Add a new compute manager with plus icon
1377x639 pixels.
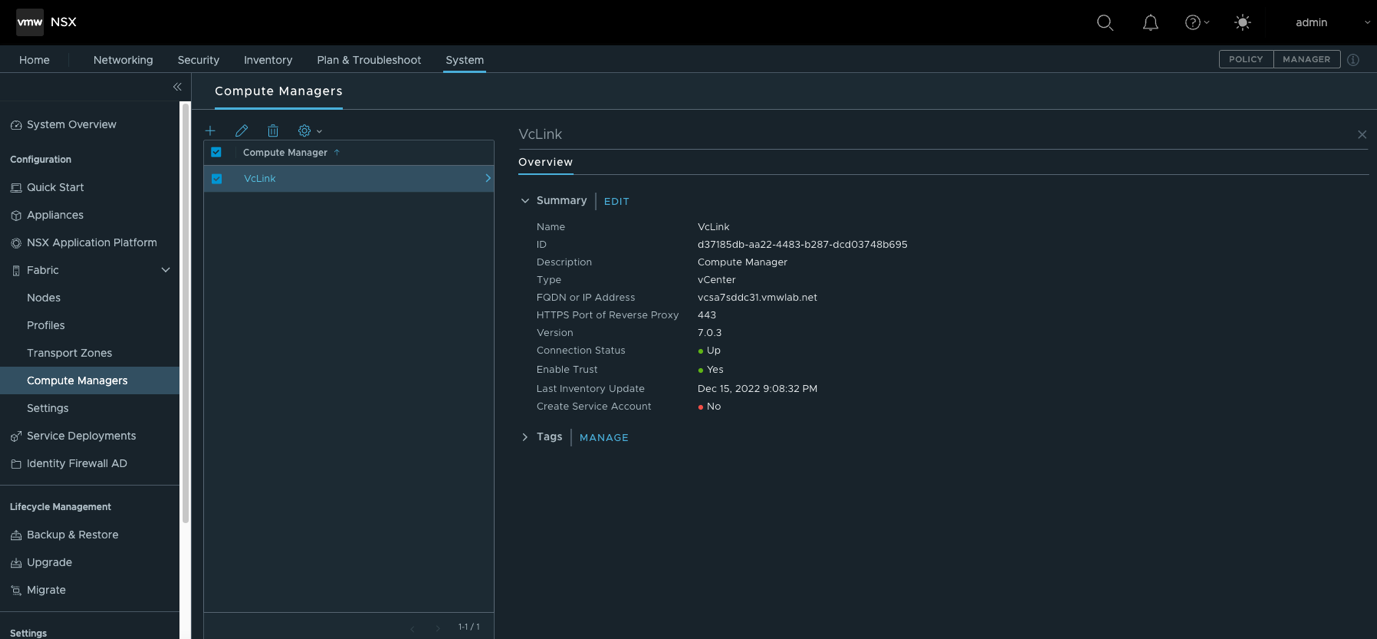click(x=210, y=131)
